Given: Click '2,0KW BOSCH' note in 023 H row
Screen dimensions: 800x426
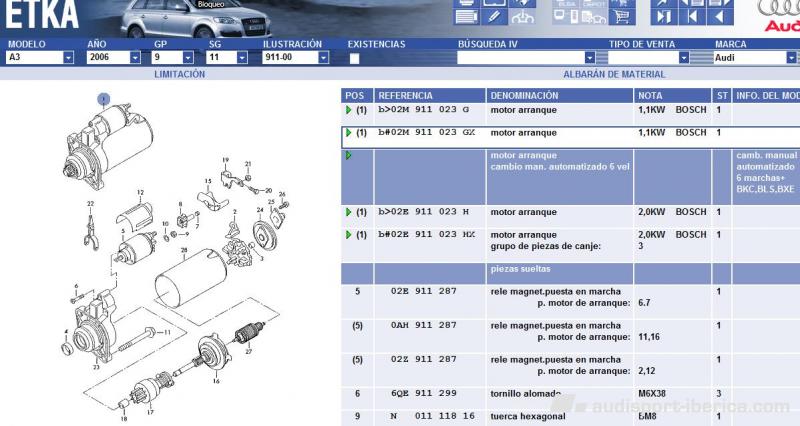Looking at the screenshot, I should 672,212.
